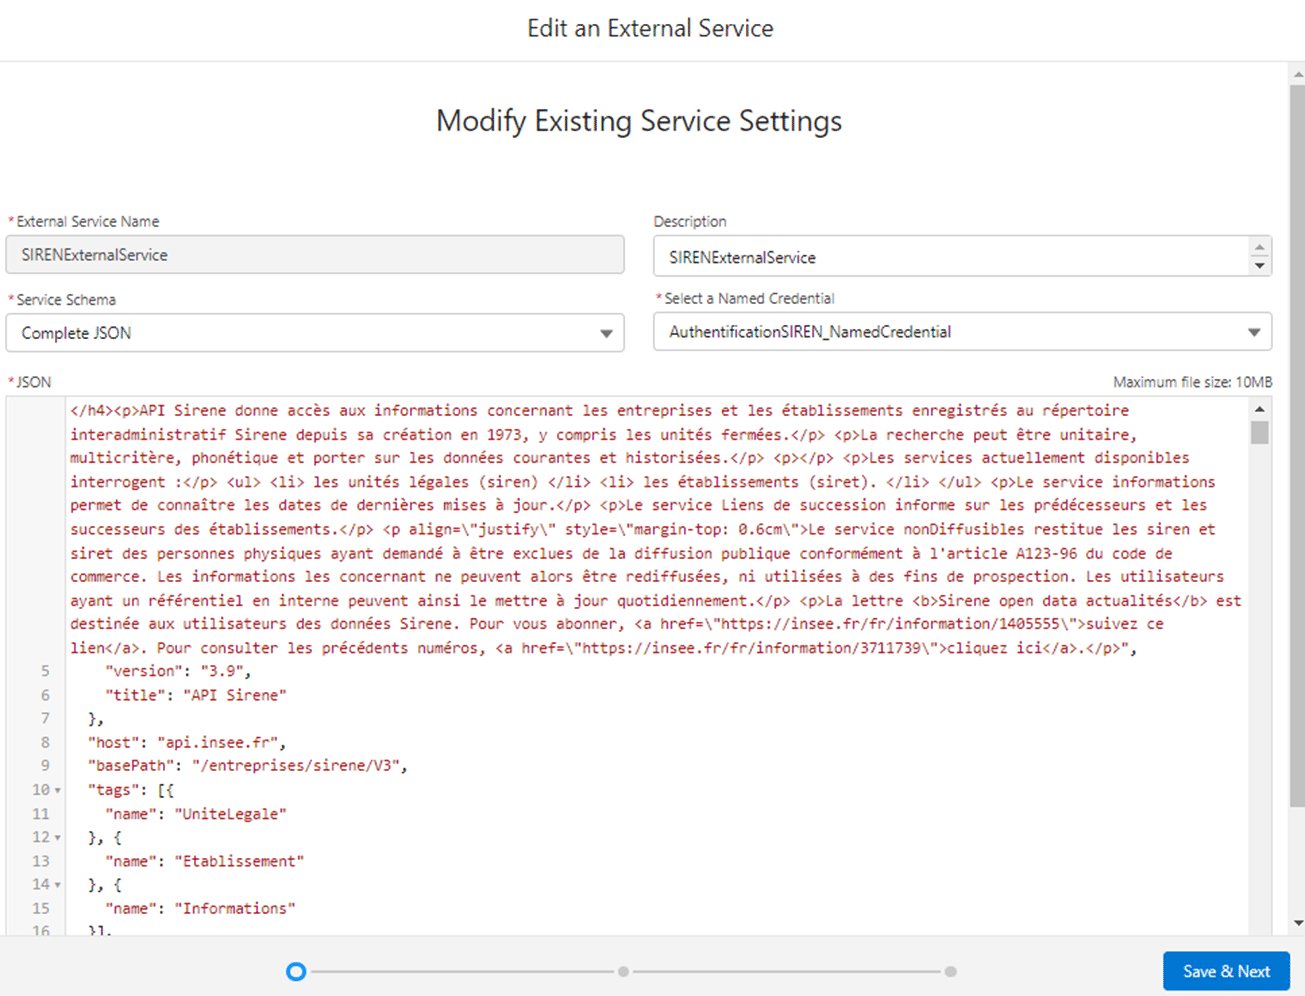Viewport: 1305px width, 996px height.
Task: Click the Description field's down scroll arrow
Action: coord(1259,266)
